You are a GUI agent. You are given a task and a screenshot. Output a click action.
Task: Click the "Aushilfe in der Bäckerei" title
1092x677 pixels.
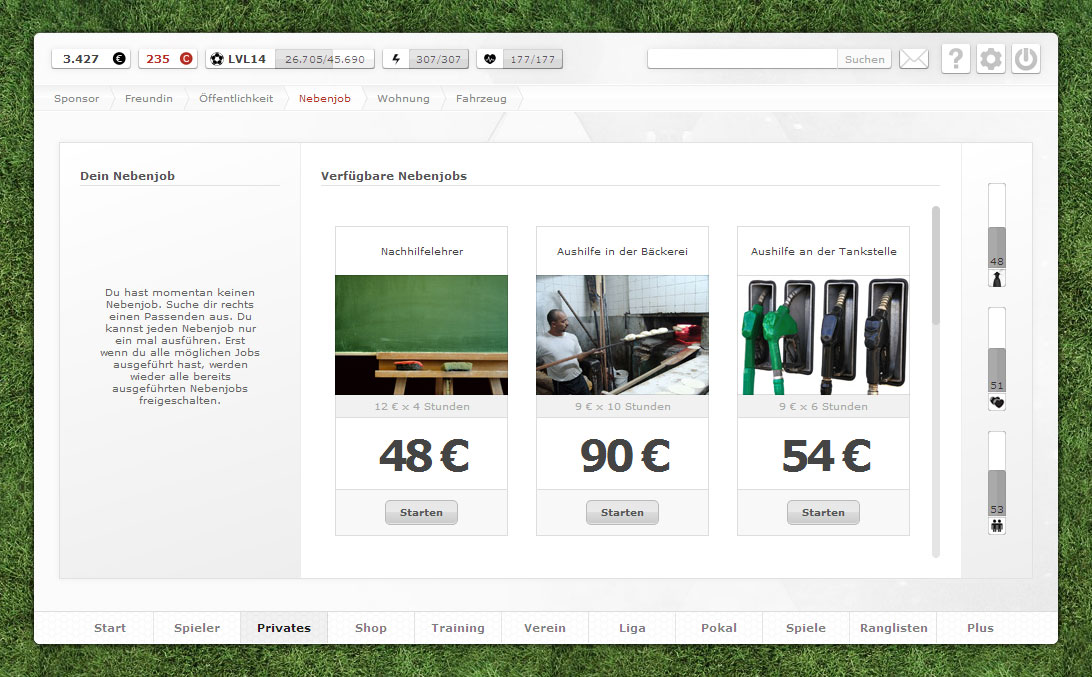coord(622,251)
